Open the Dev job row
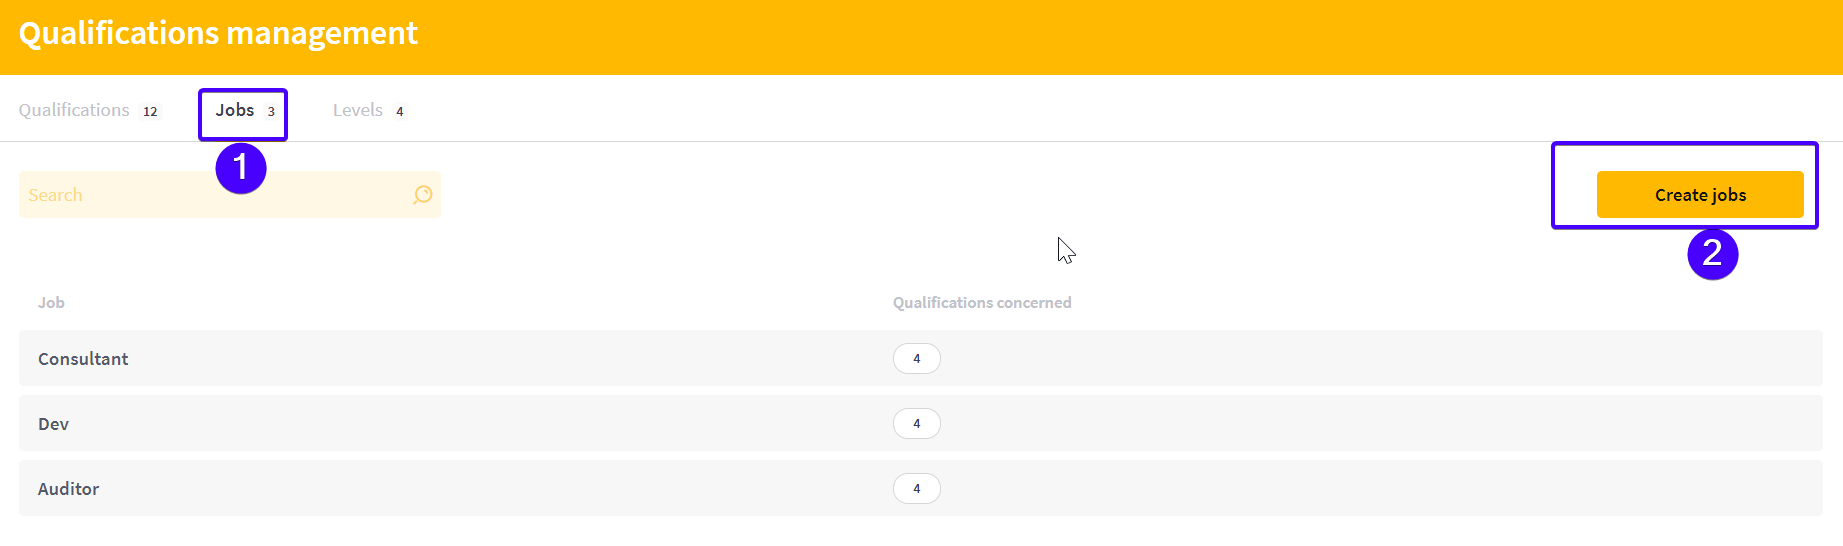 920,423
